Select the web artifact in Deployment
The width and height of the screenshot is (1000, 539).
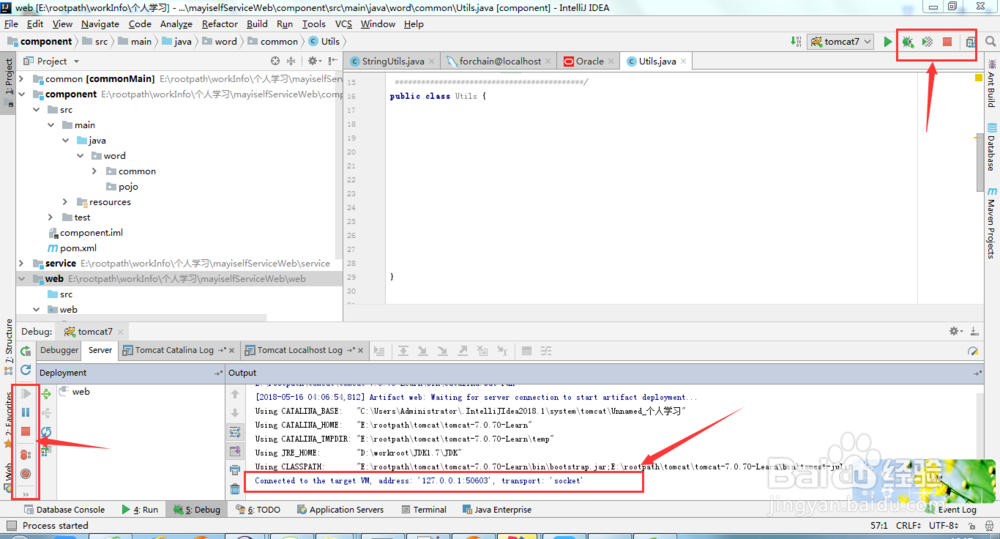coord(75,392)
